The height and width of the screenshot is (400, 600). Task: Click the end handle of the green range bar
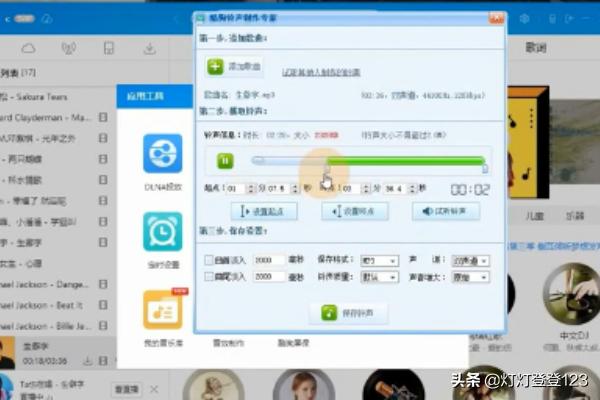click(485, 168)
